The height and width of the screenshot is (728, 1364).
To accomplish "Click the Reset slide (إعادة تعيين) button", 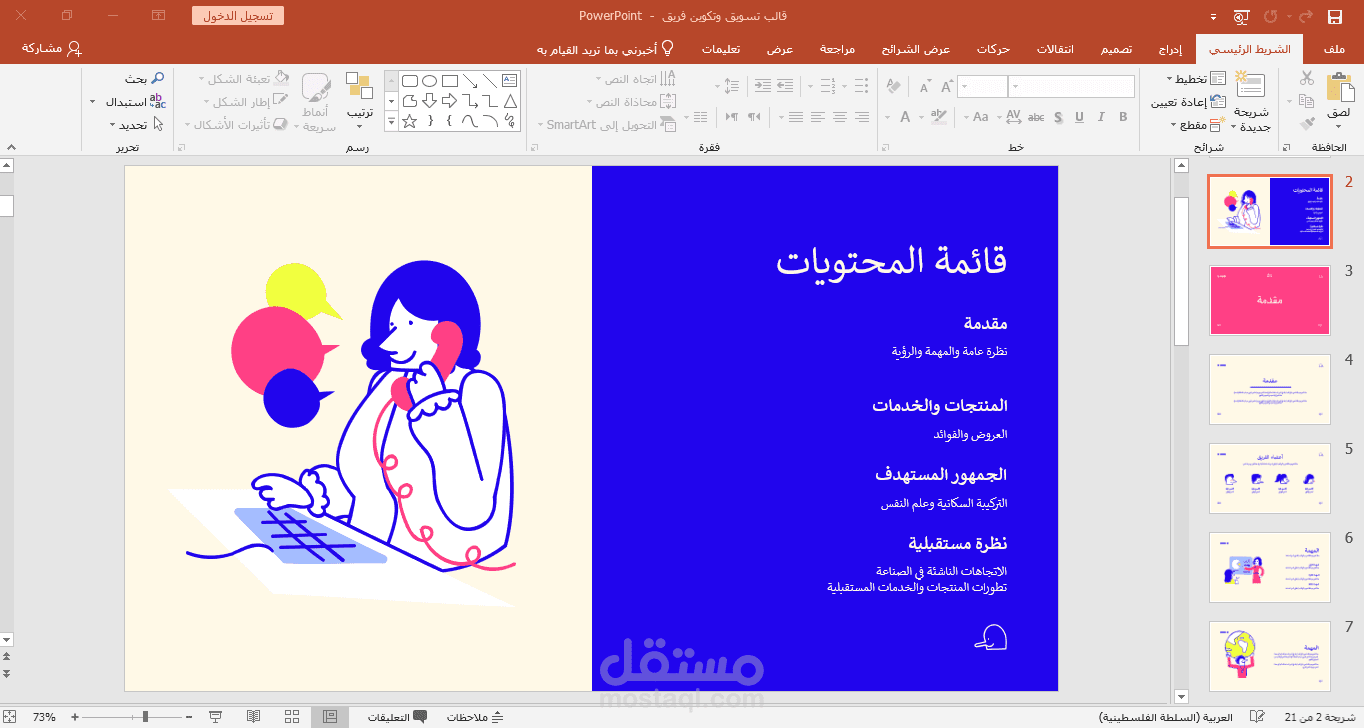I will [x=1188, y=102].
